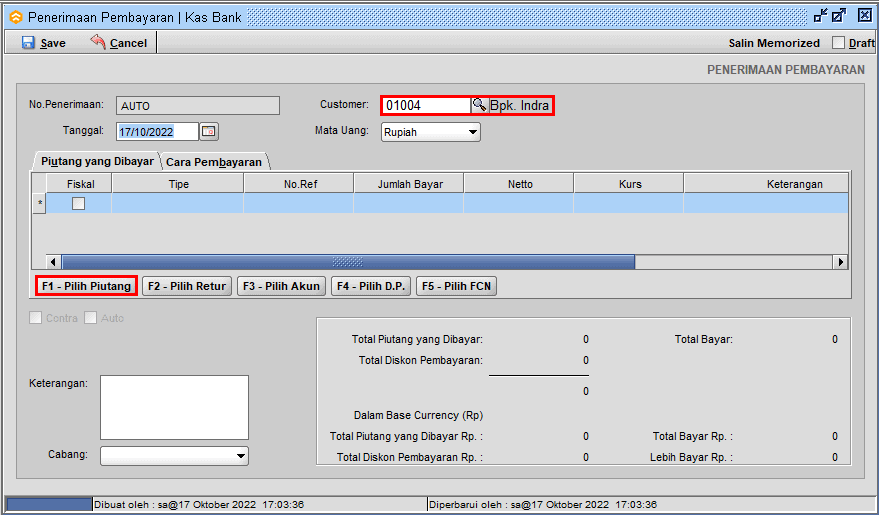Click F3 - Pilih Akun button
This screenshot has width=879, height=515.
pyautogui.click(x=281, y=286)
